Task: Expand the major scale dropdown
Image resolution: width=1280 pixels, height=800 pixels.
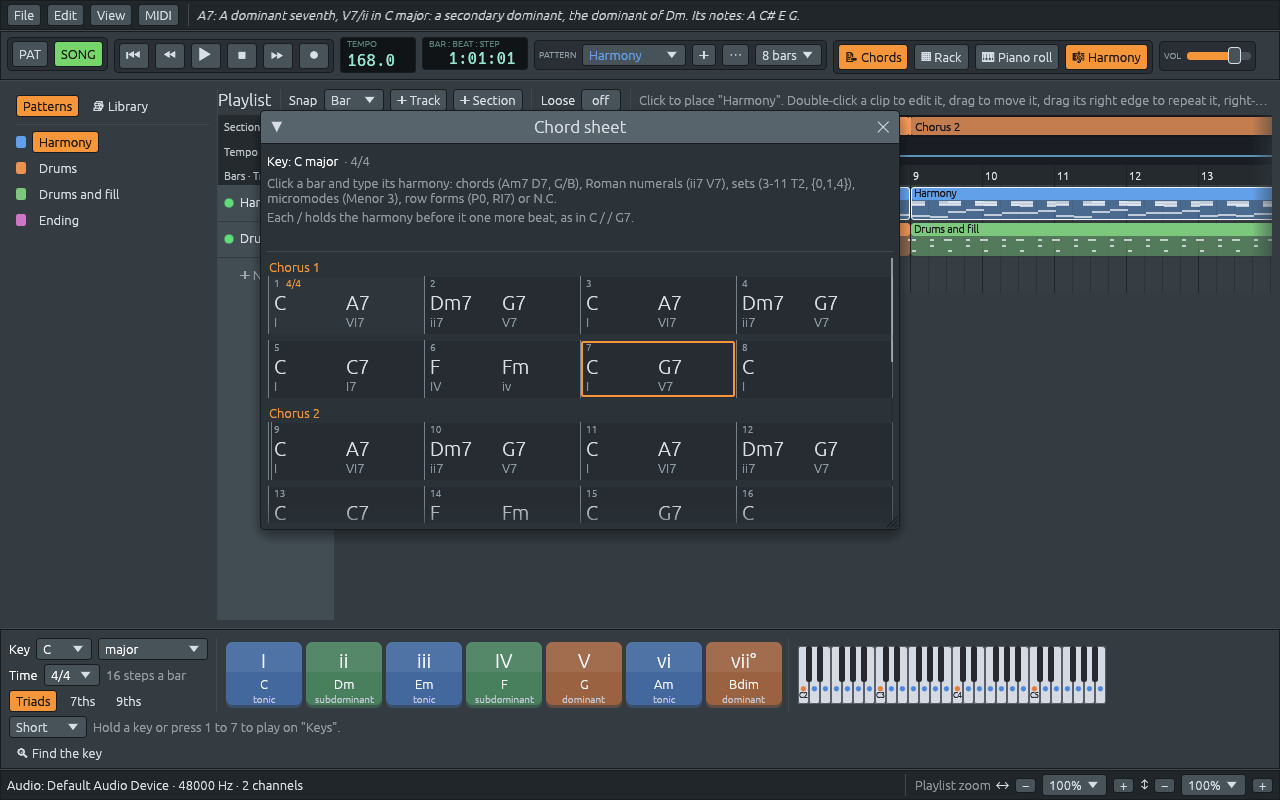Action: coord(153,649)
